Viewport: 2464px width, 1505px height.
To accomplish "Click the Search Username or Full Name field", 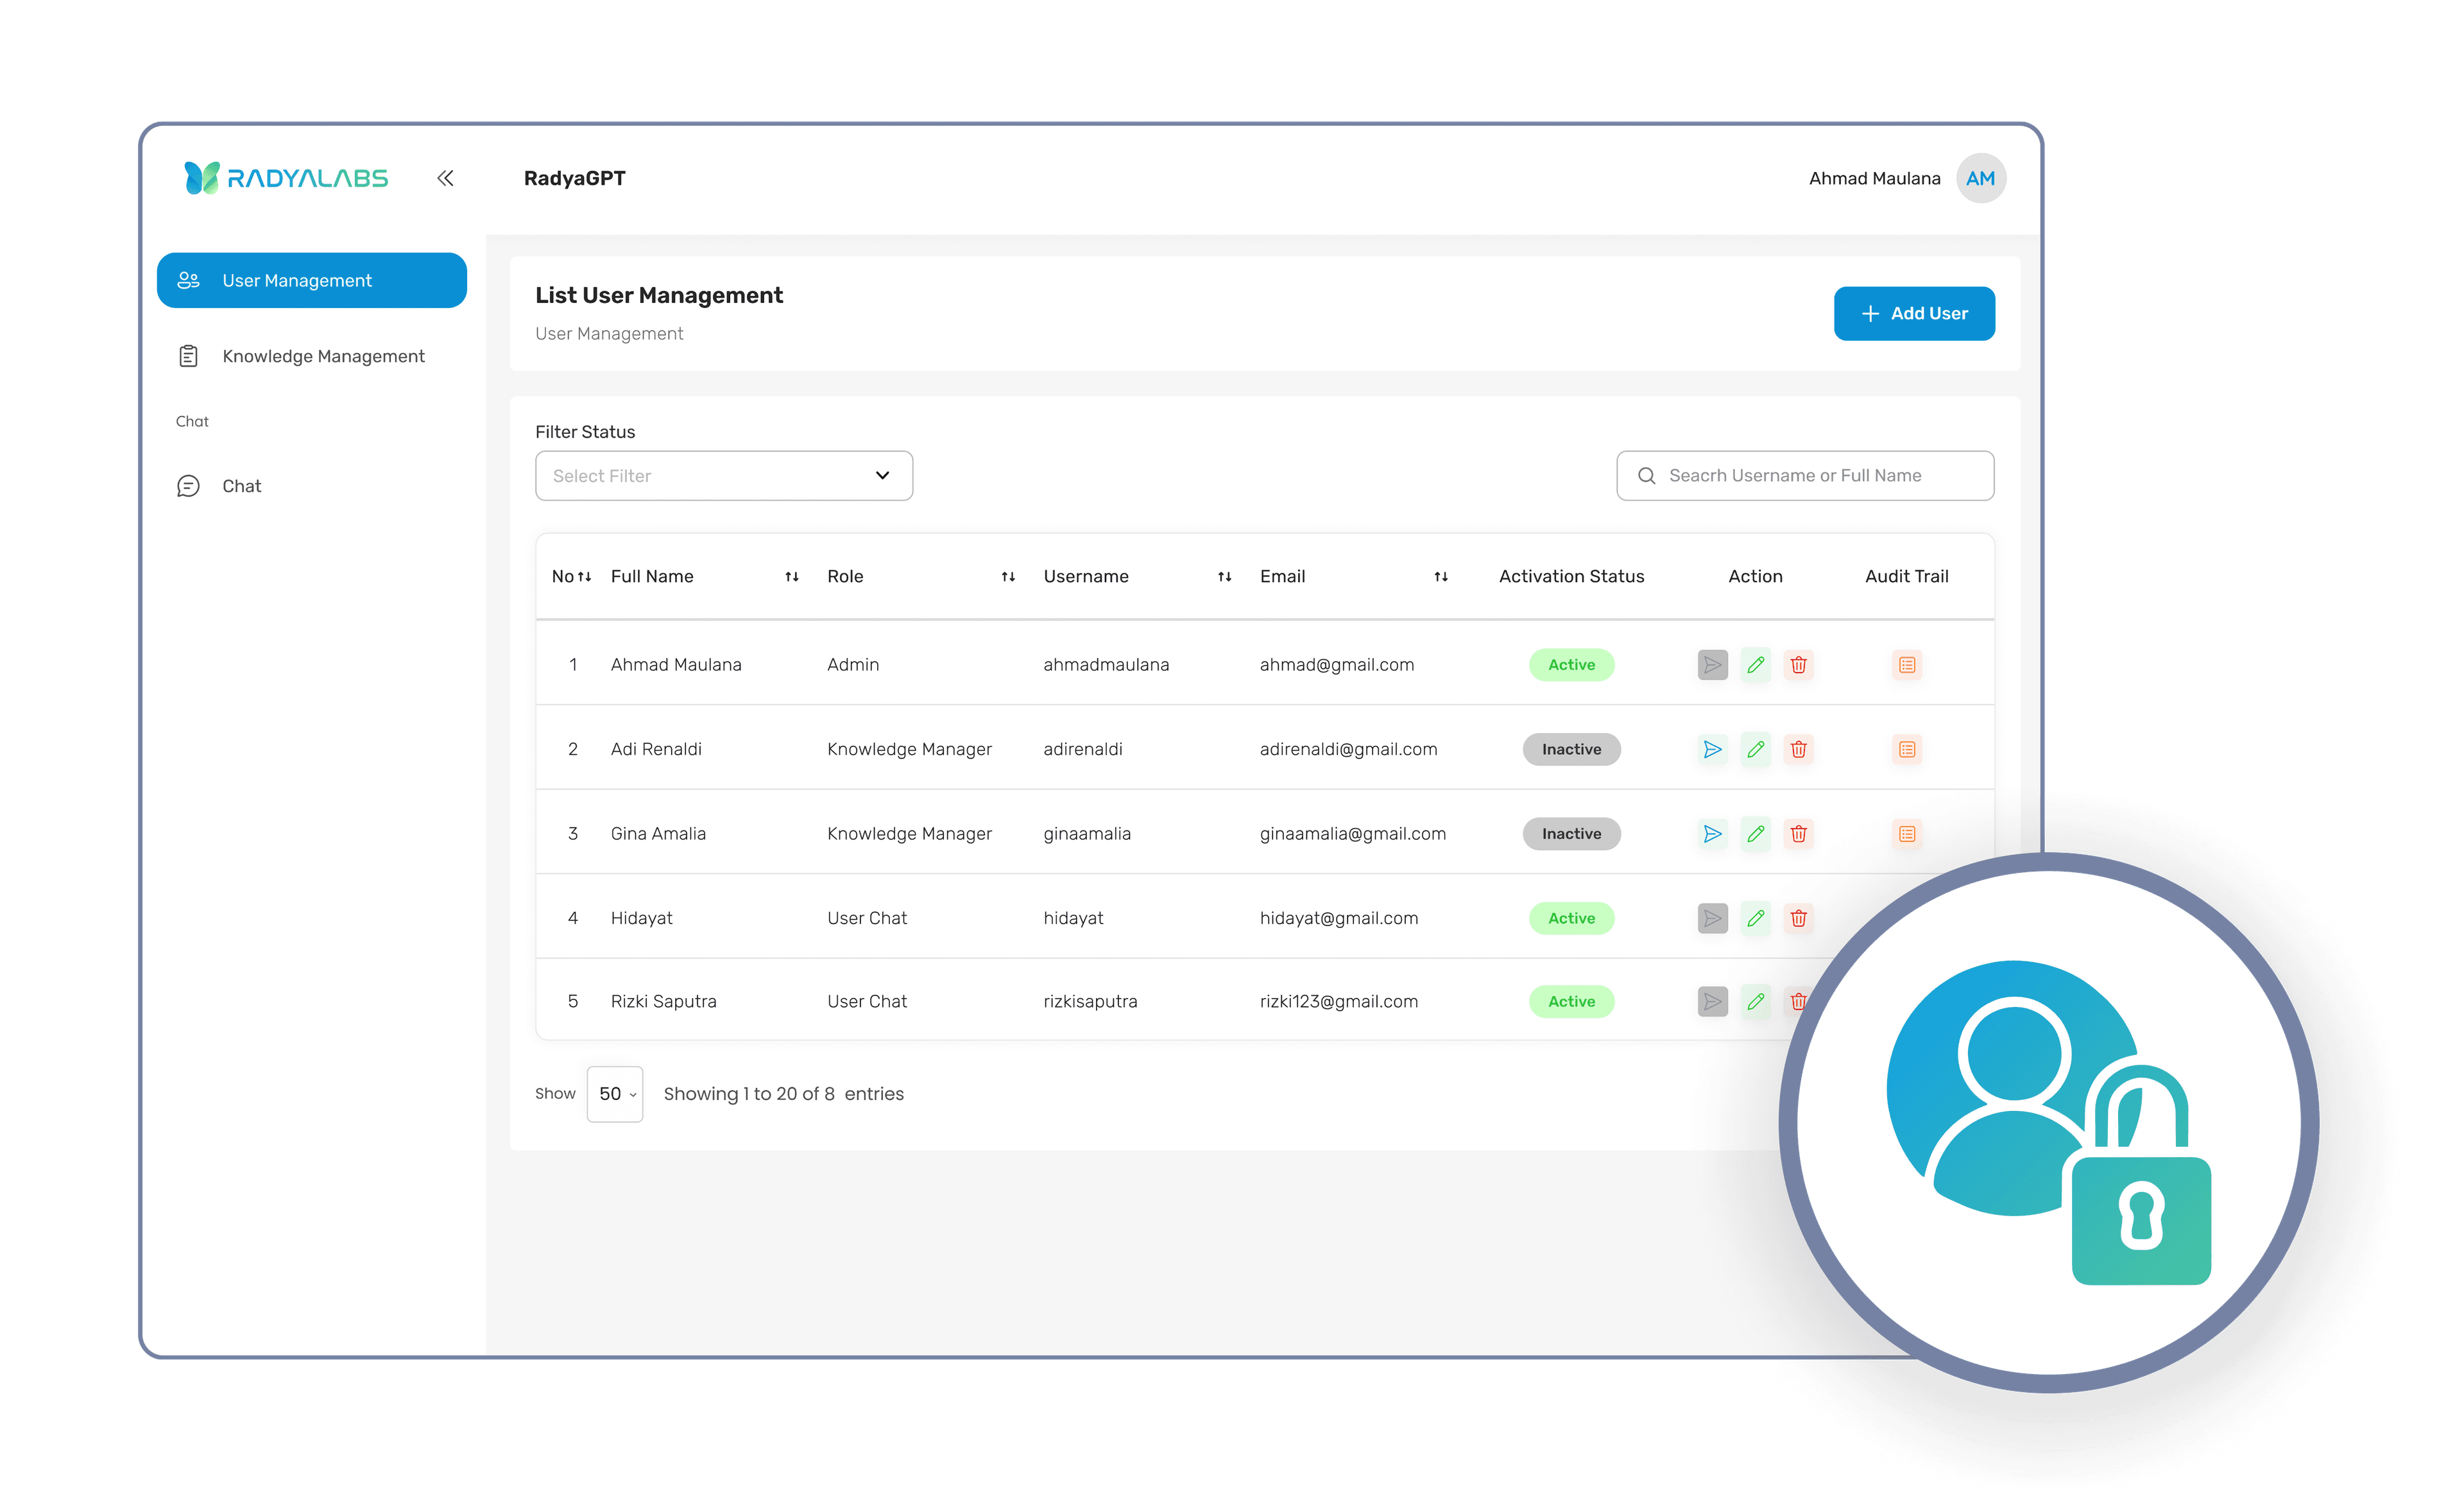I will pyautogui.click(x=1804, y=476).
